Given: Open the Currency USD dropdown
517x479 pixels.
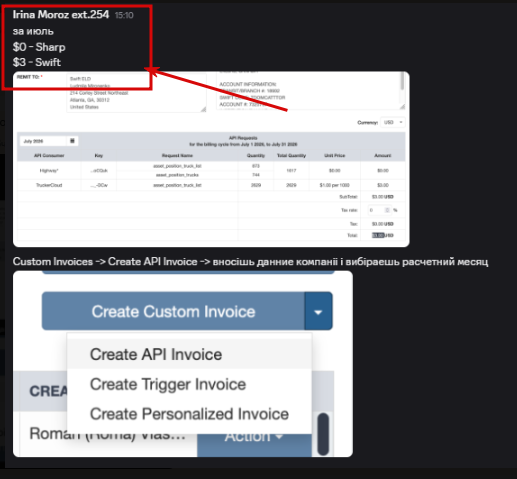Looking at the screenshot, I should (393, 122).
